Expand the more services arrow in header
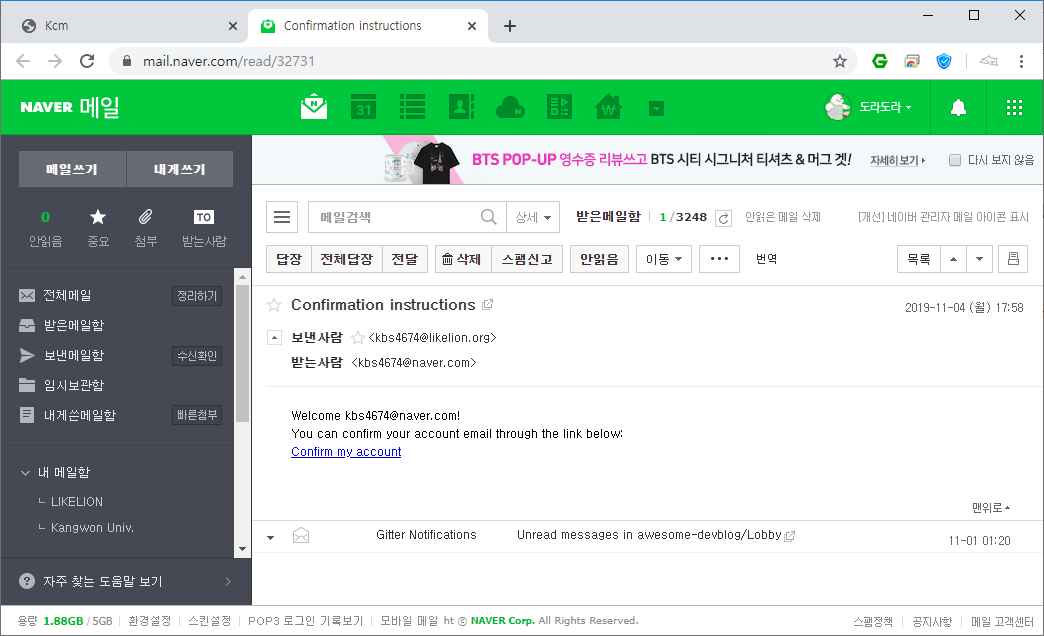1044x636 pixels. [x=656, y=108]
